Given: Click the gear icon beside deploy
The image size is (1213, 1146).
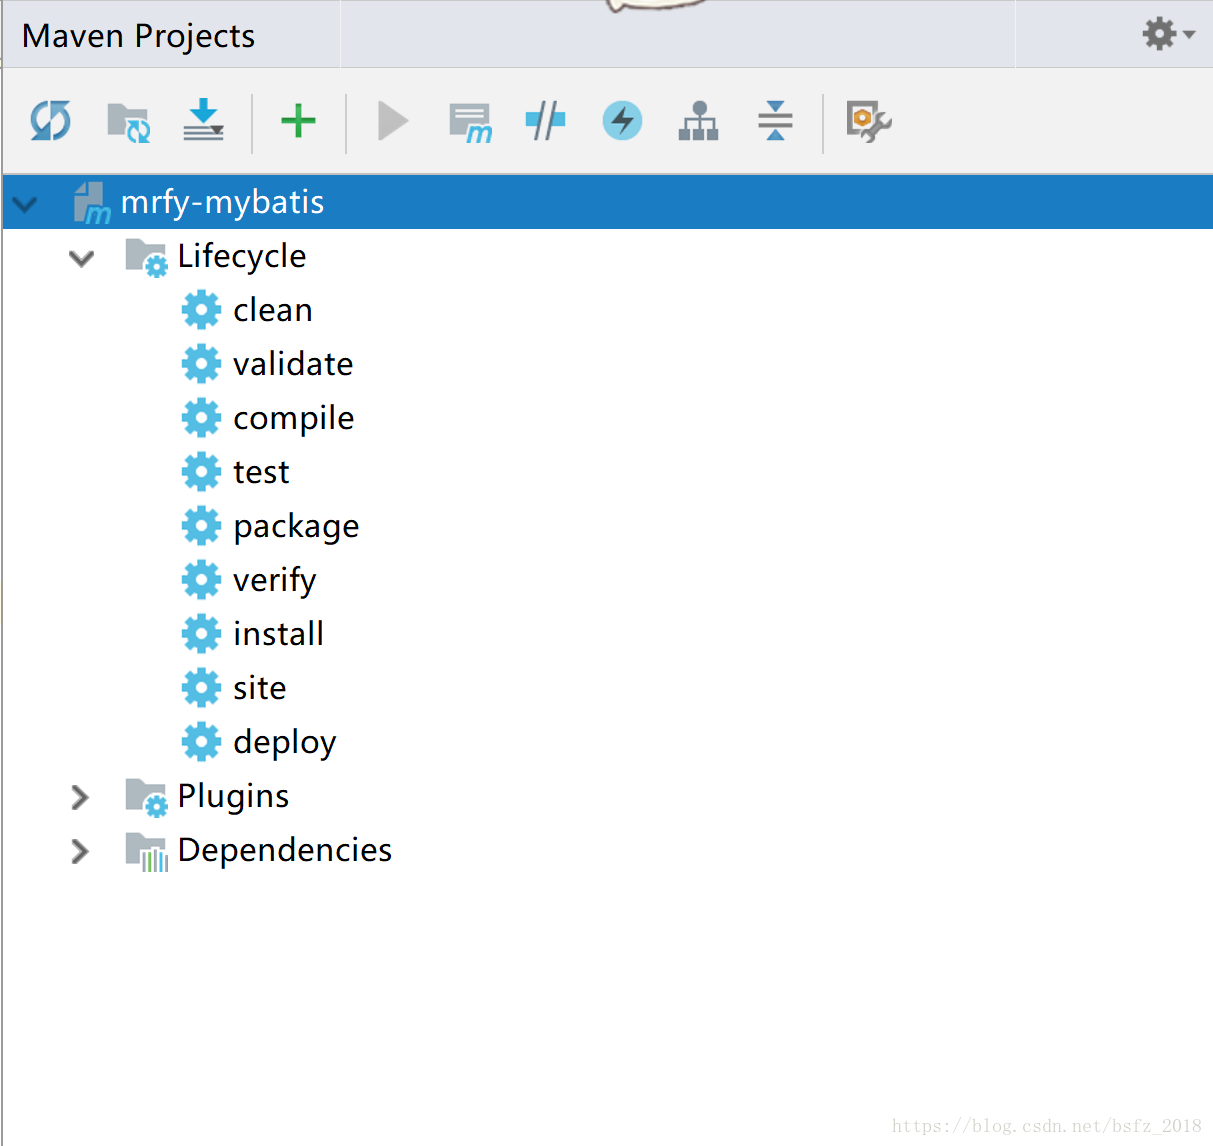Looking at the screenshot, I should (x=201, y=742).
